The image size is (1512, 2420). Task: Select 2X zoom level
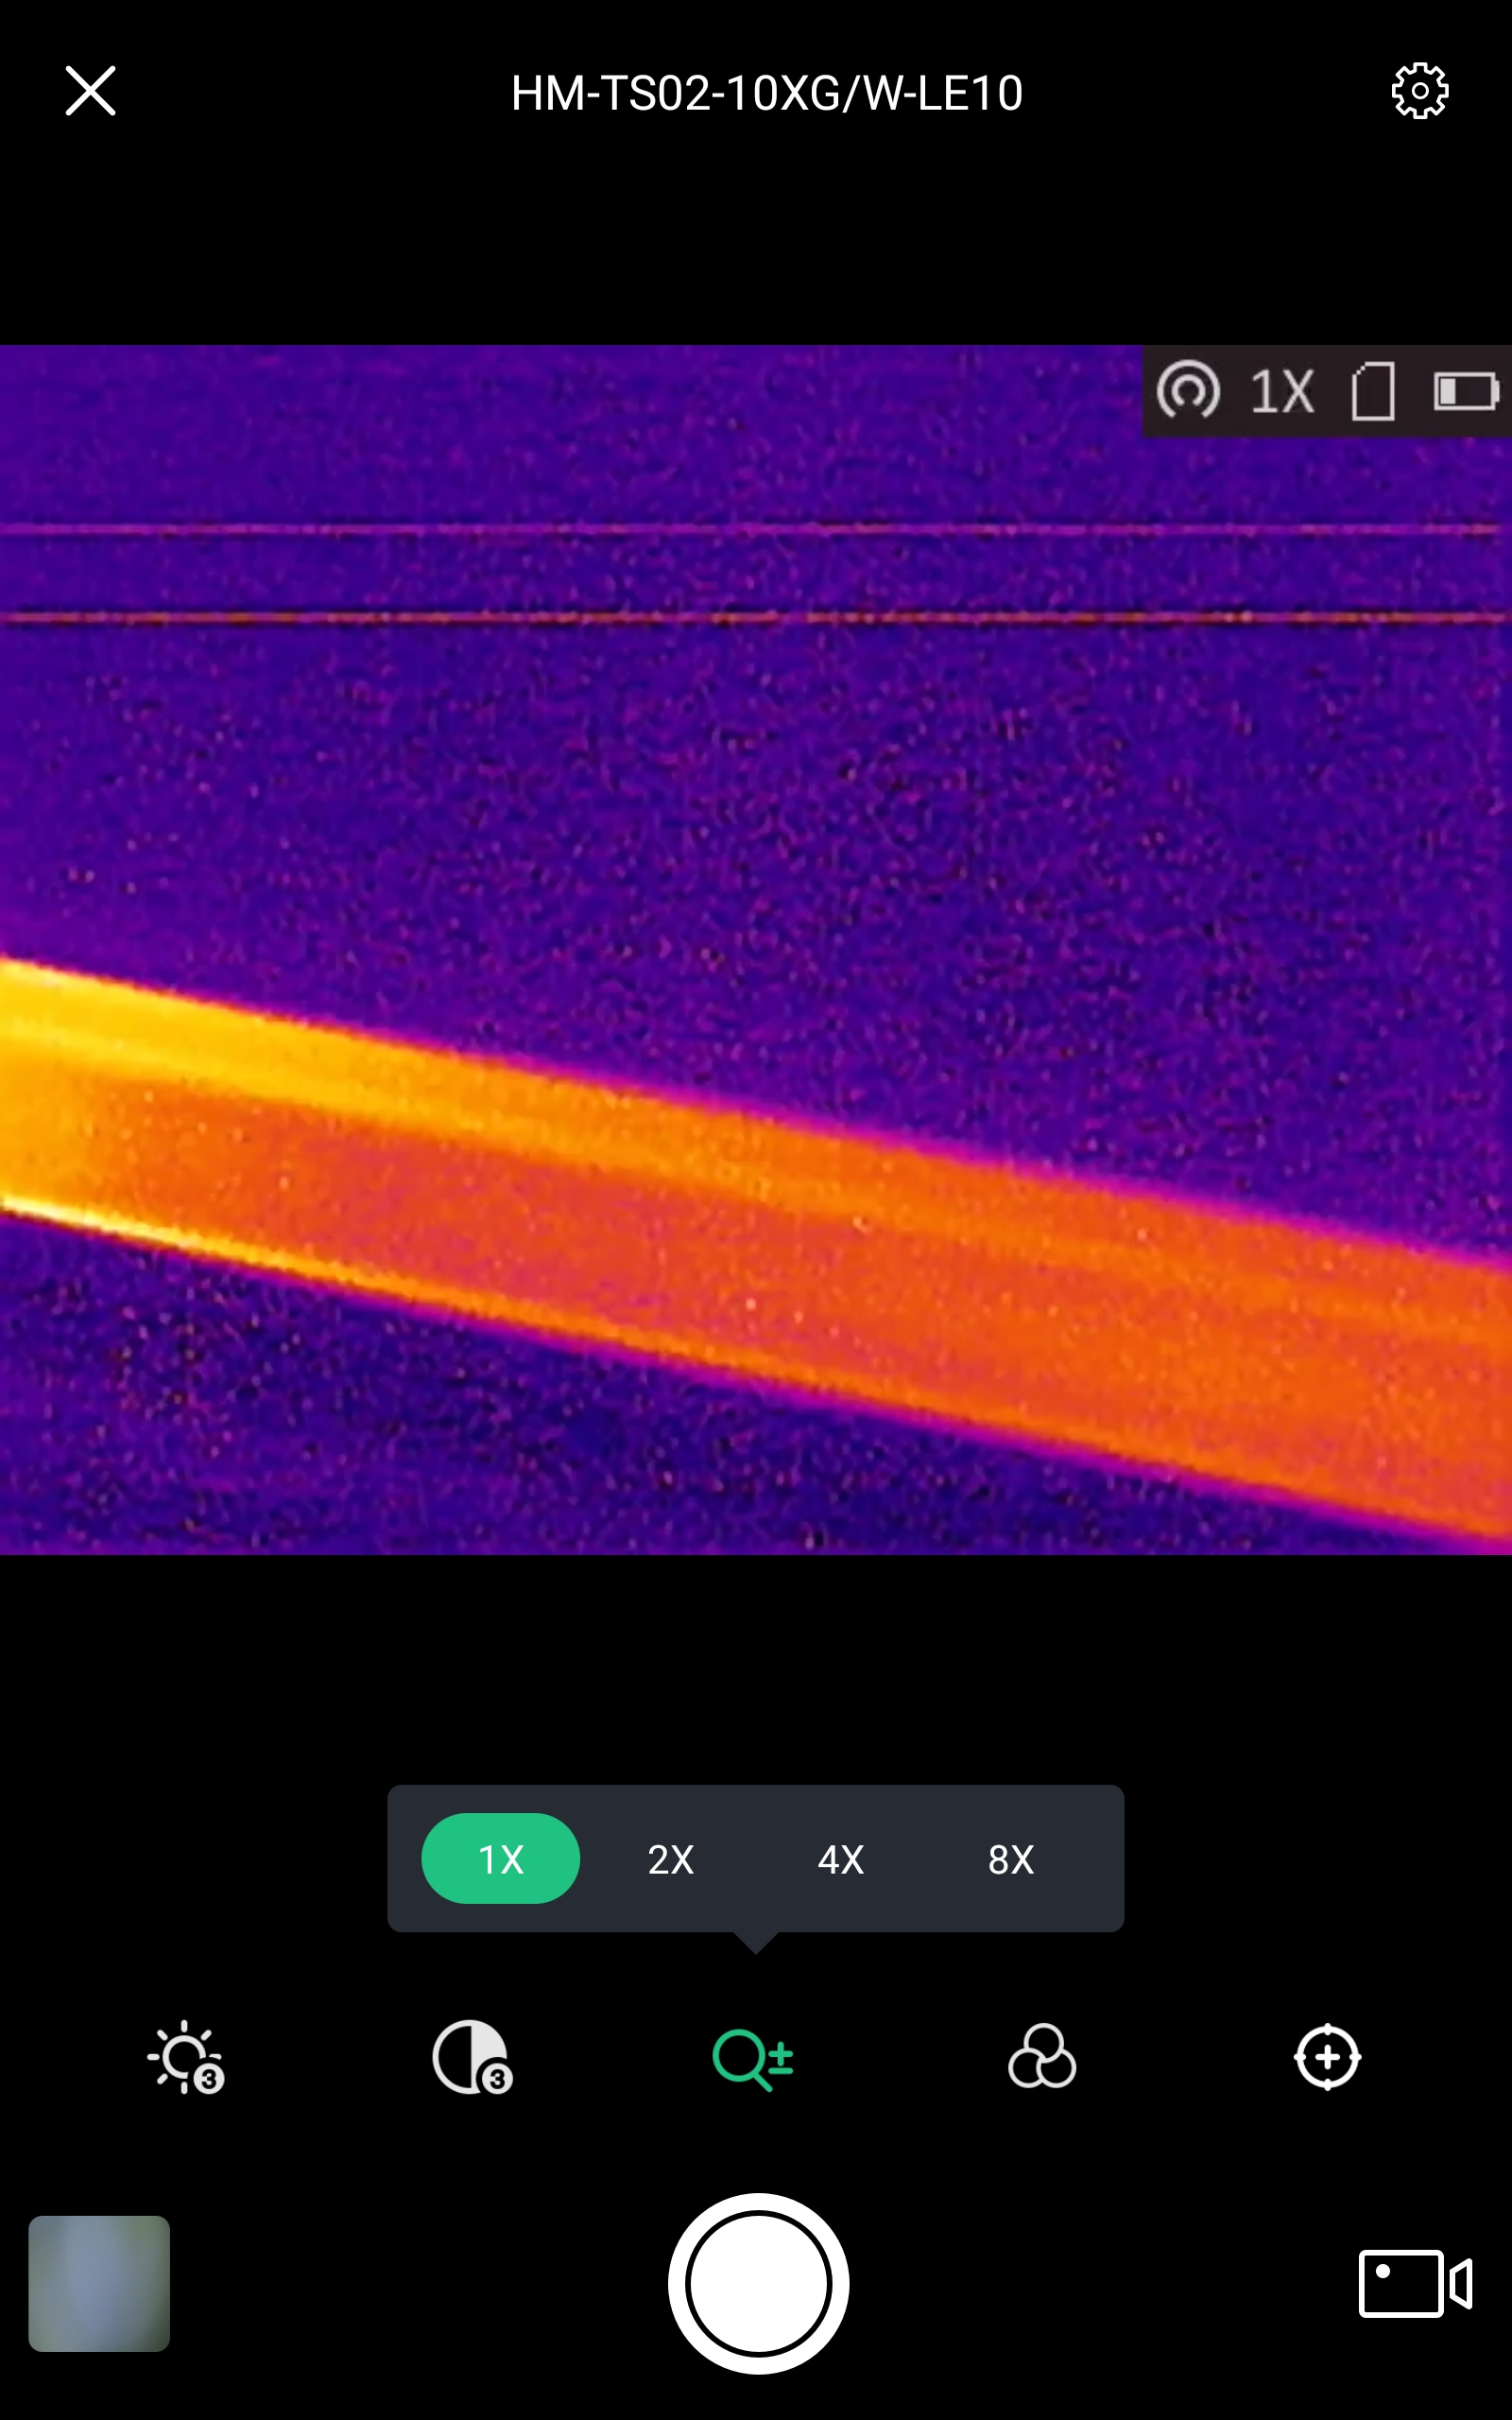coord(671,1859)
